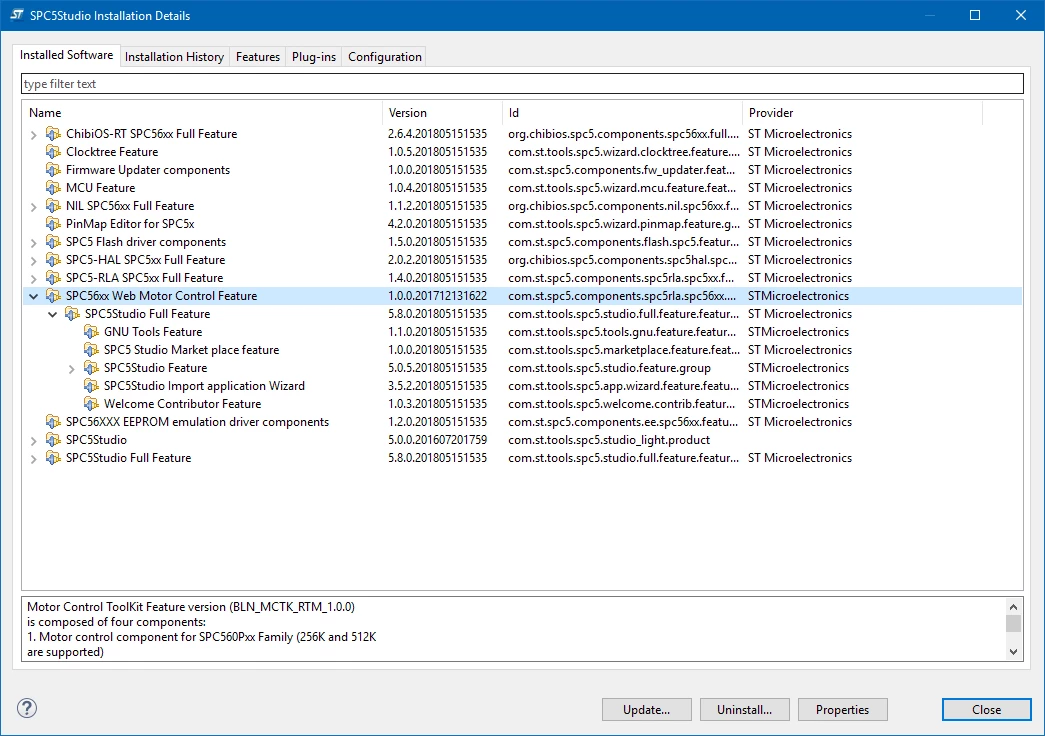
Task: Click the ChibiOS-RT SPC56xx Full Feature icon
Action: click(x=53, y=134)
